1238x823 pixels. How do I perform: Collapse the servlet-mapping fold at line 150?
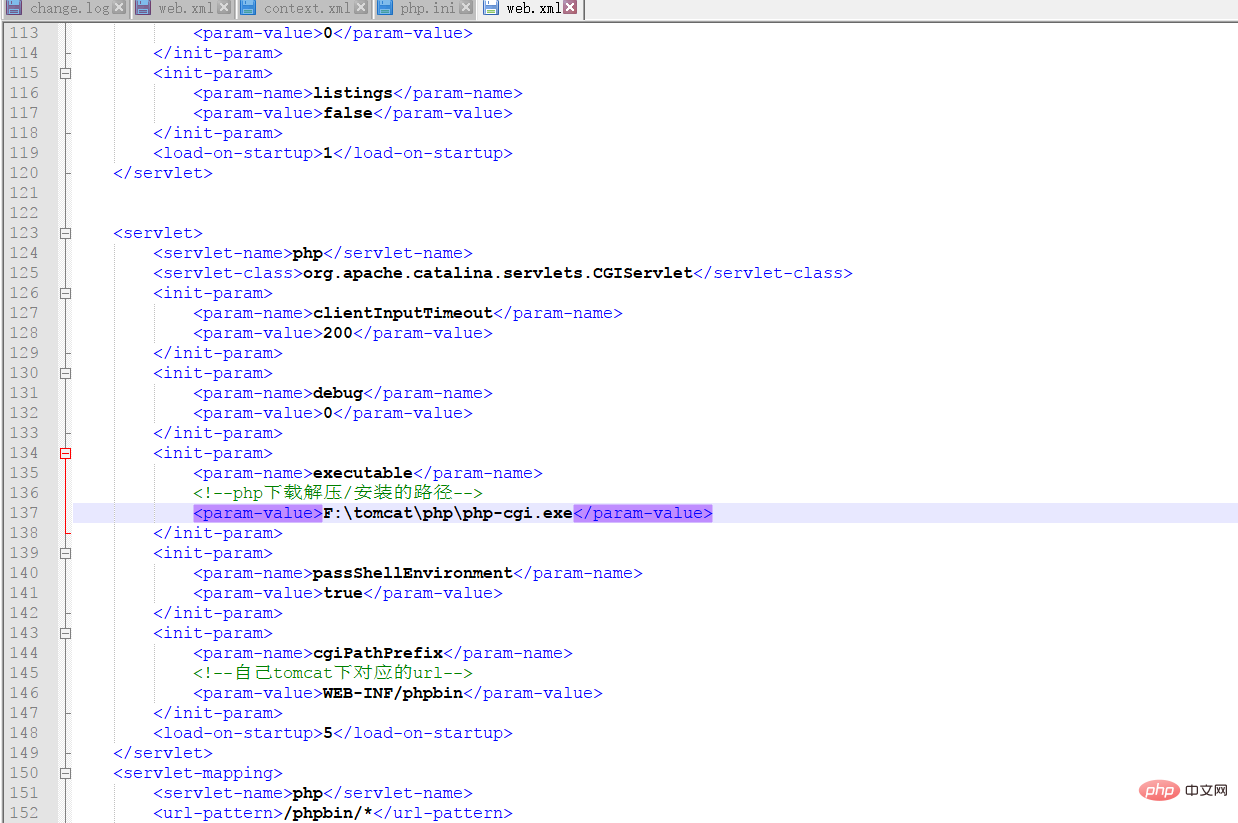point(66,773)
